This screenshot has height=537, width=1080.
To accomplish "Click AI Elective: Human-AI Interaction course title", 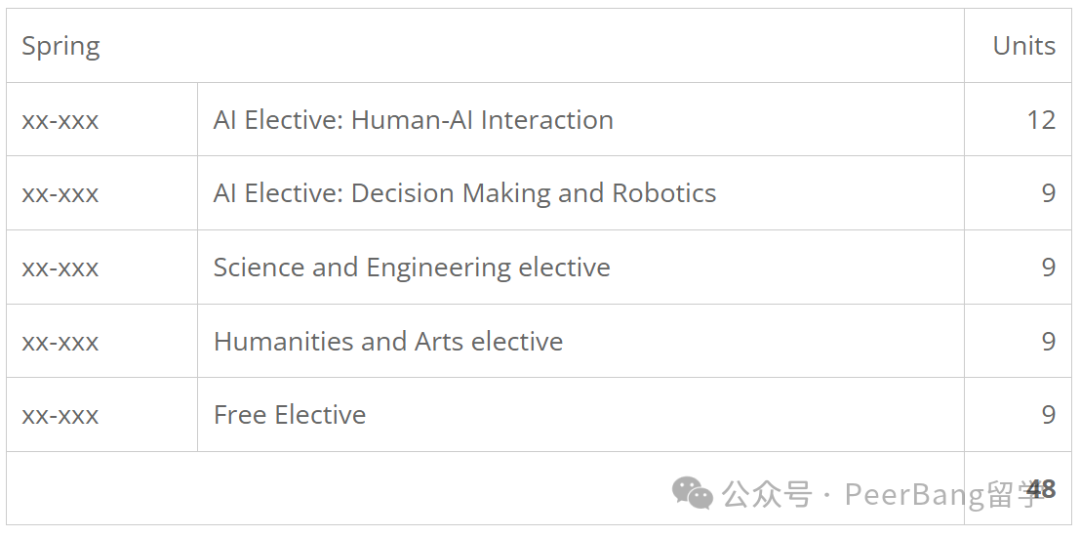I will [413, 120].
